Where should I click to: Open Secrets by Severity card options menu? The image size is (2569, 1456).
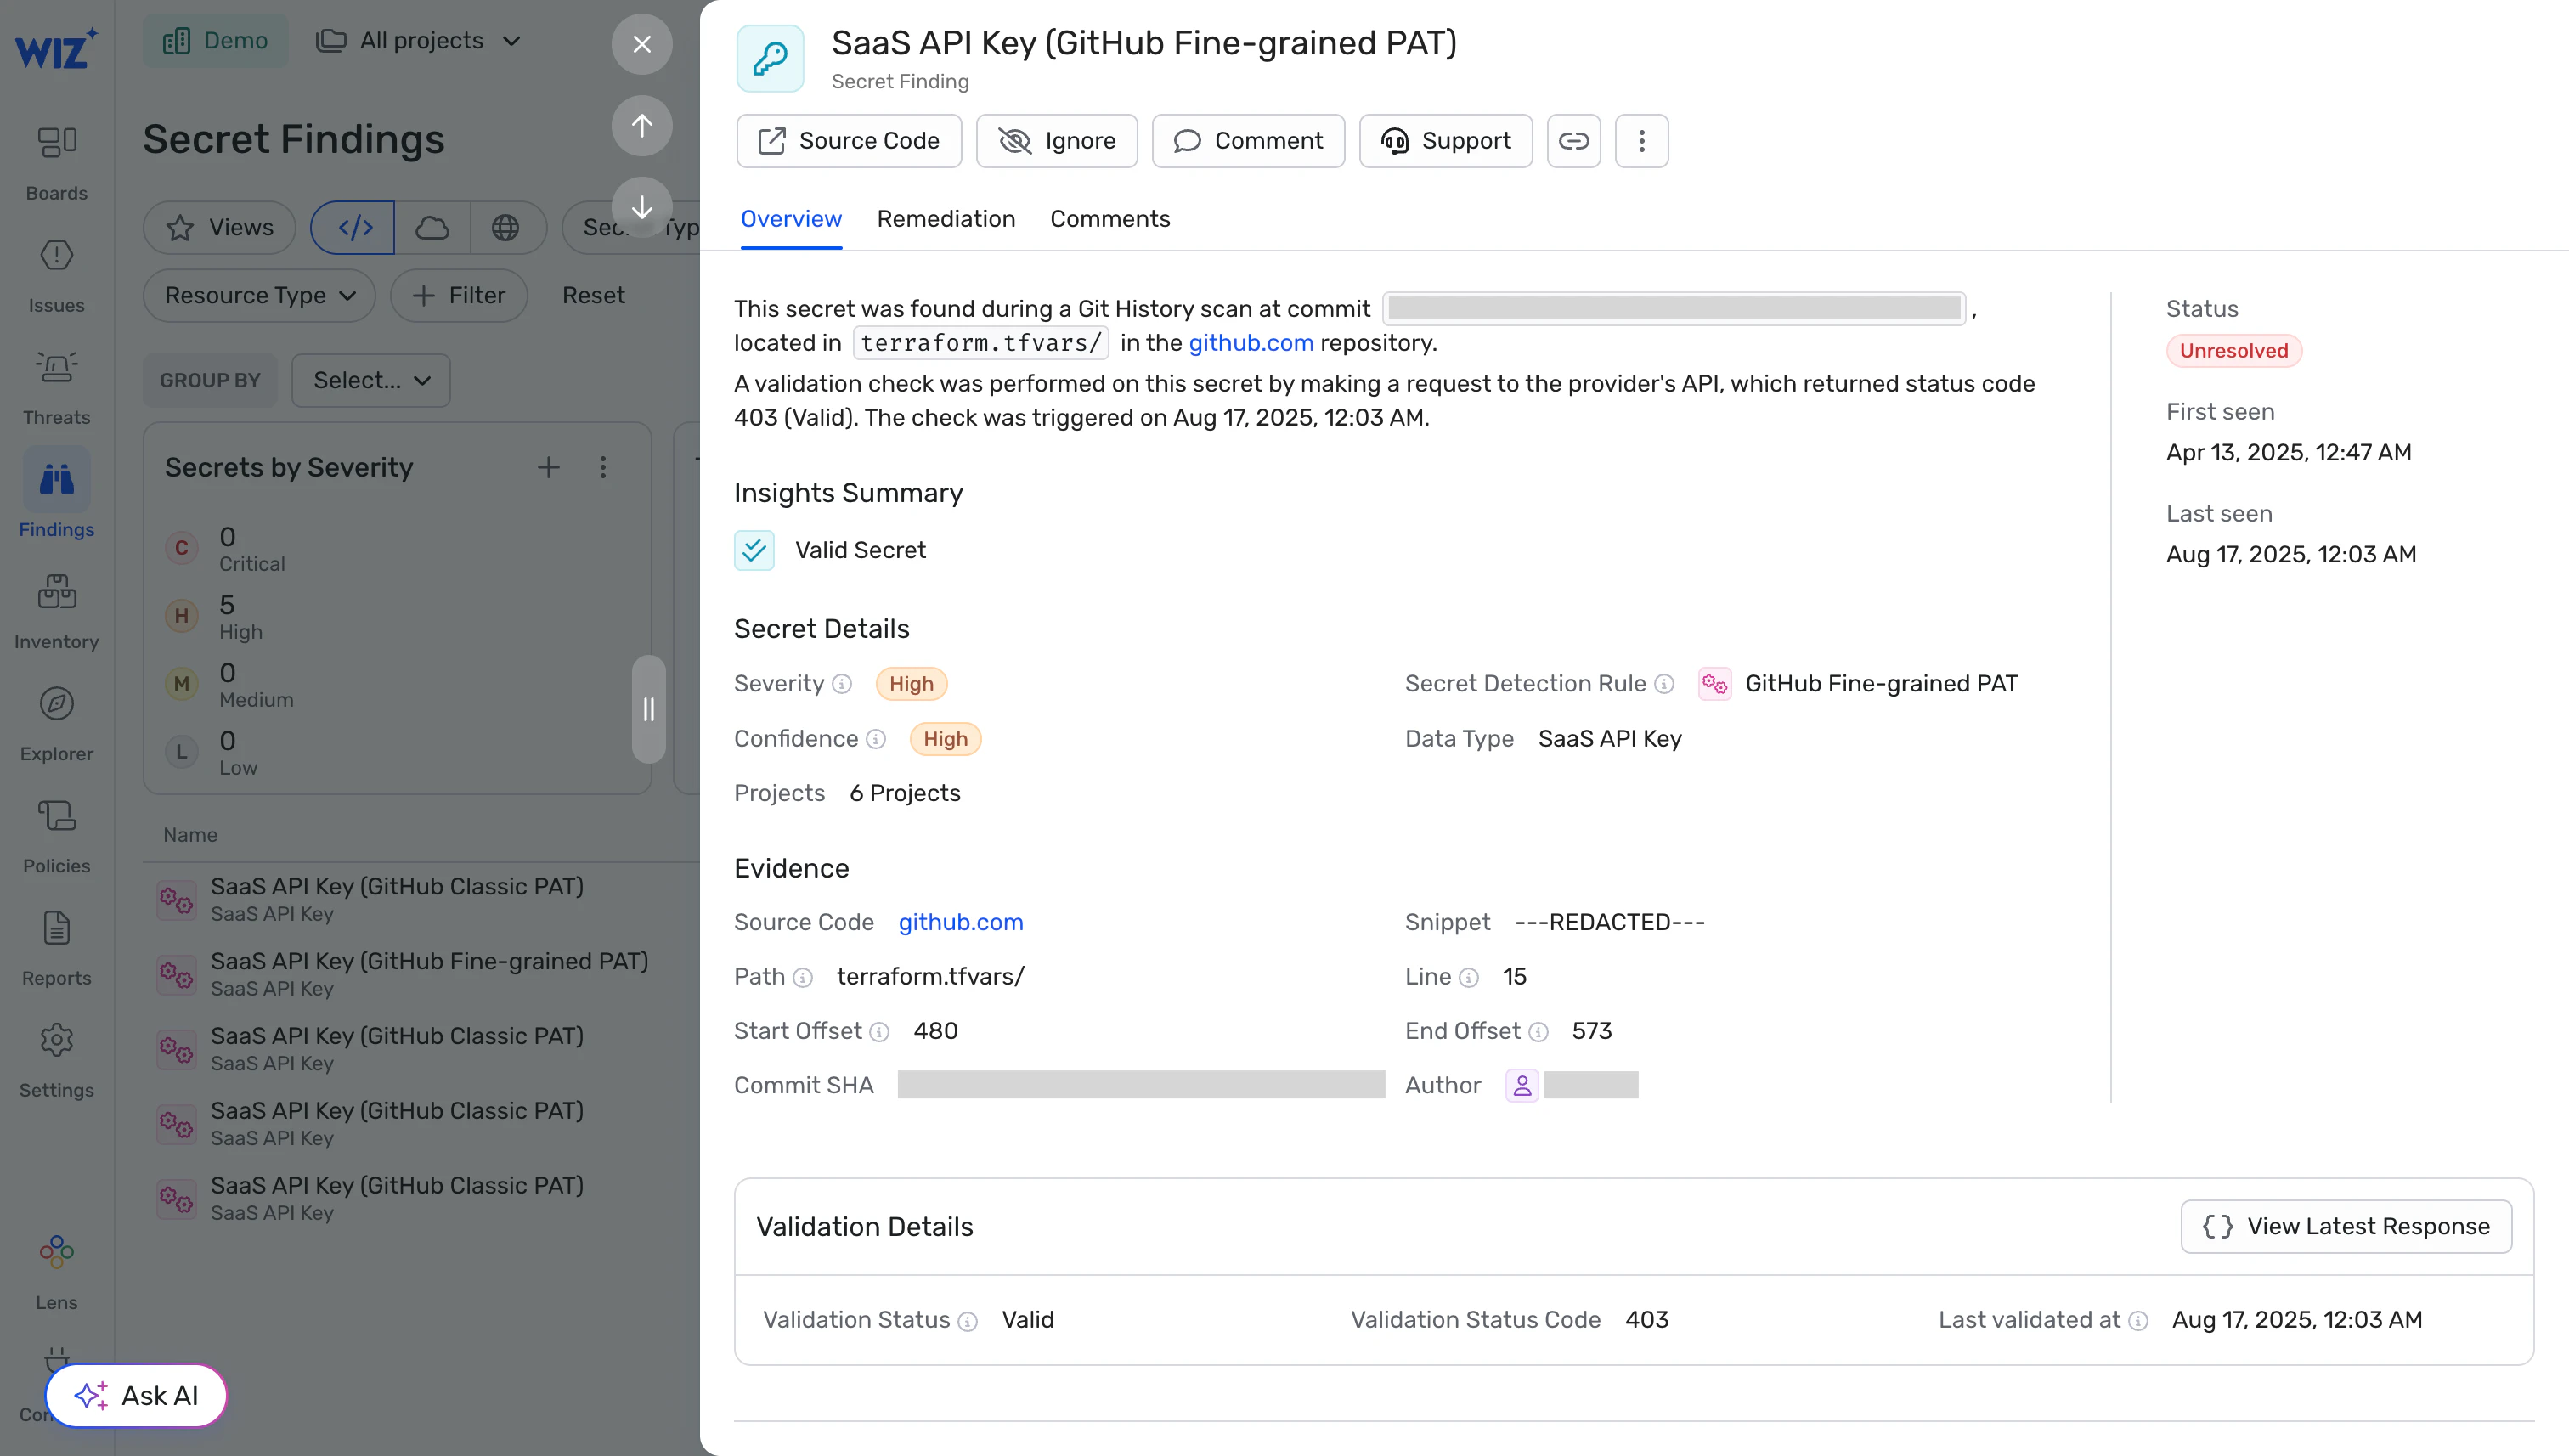click(602, 467)
